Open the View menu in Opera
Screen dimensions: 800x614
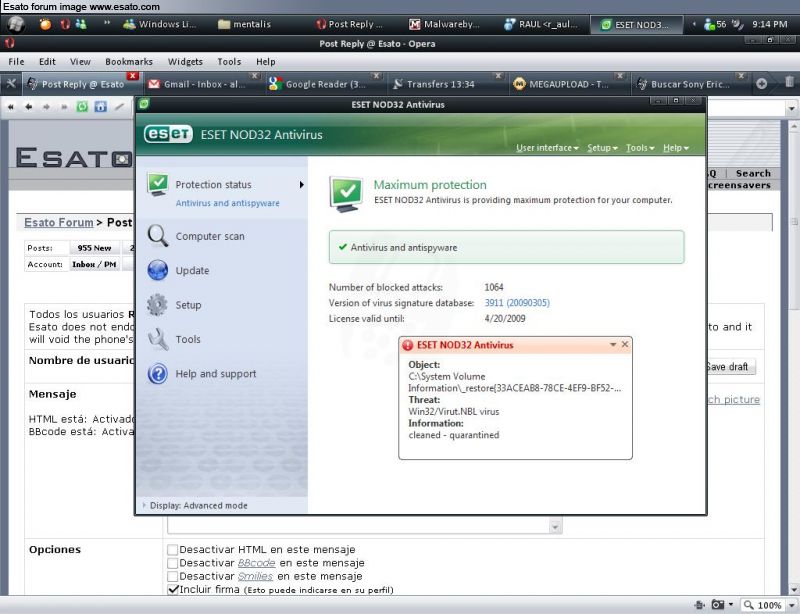pos(80,62)
